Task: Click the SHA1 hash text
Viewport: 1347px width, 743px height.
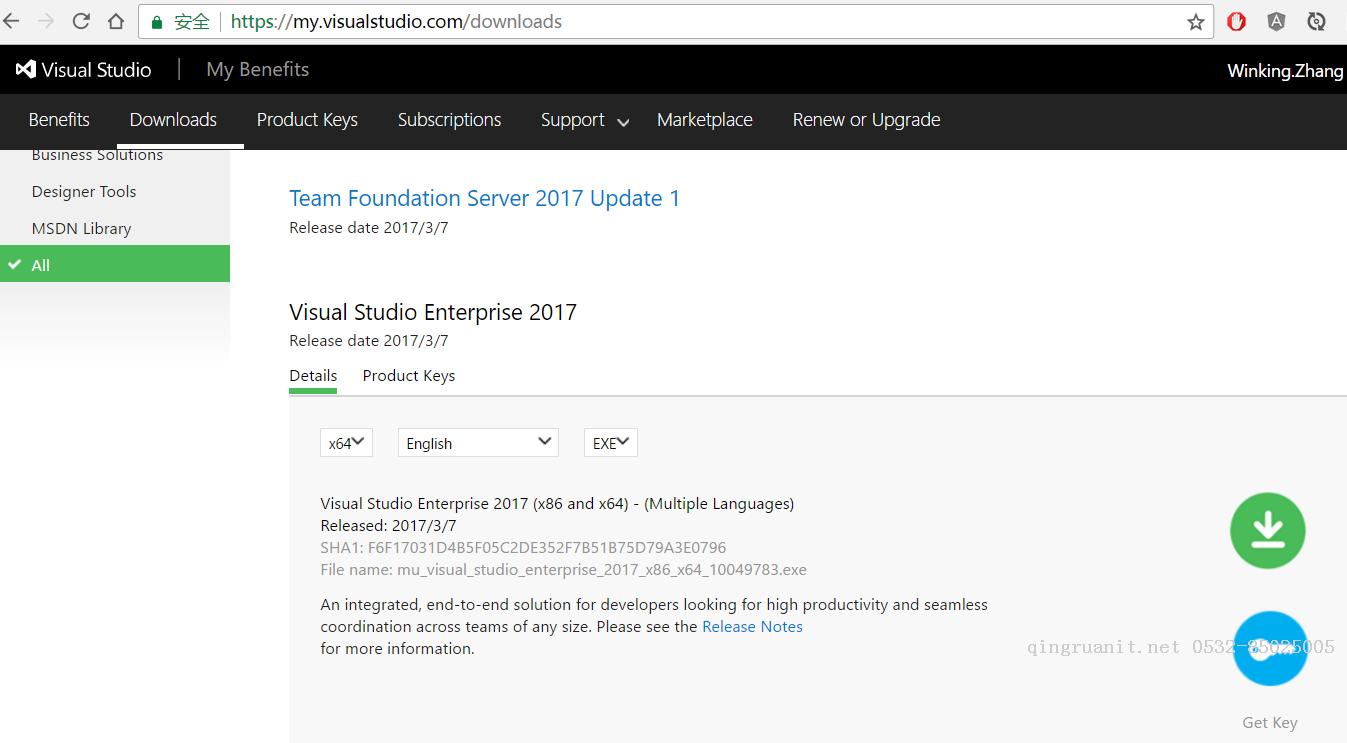Action: [x=523, y=548]
